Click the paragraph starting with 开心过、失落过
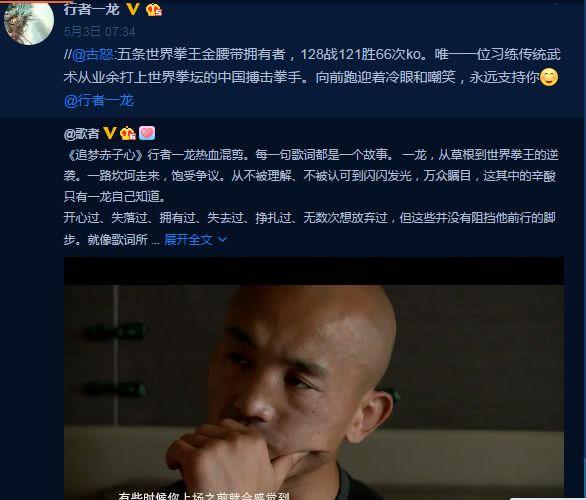The image size is (586, 500). (310, 228)
